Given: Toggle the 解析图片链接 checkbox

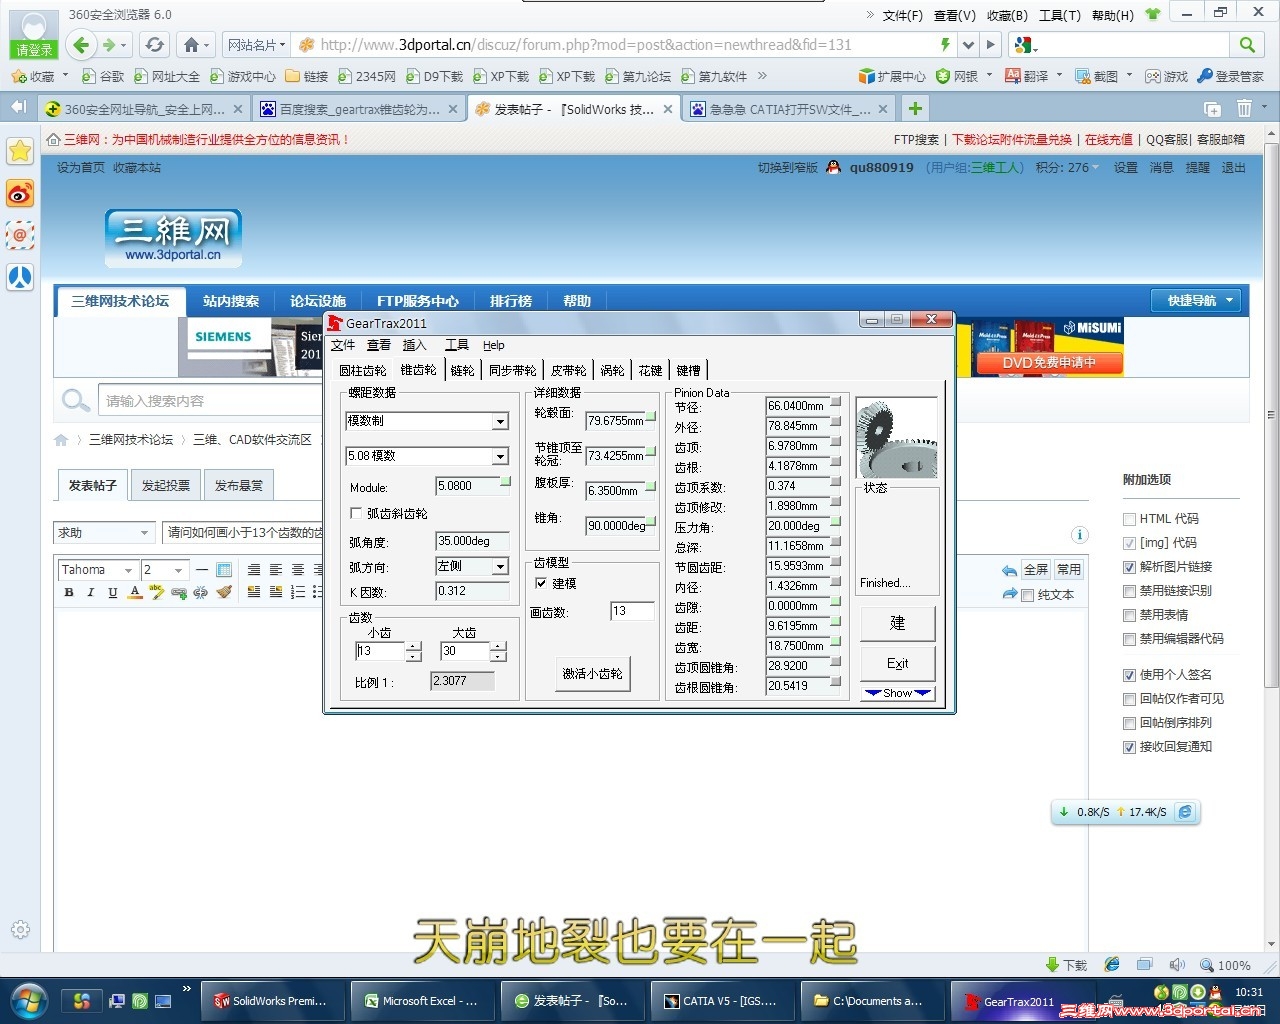Looking at the screenshot, I should click(x=1129, y=567).
